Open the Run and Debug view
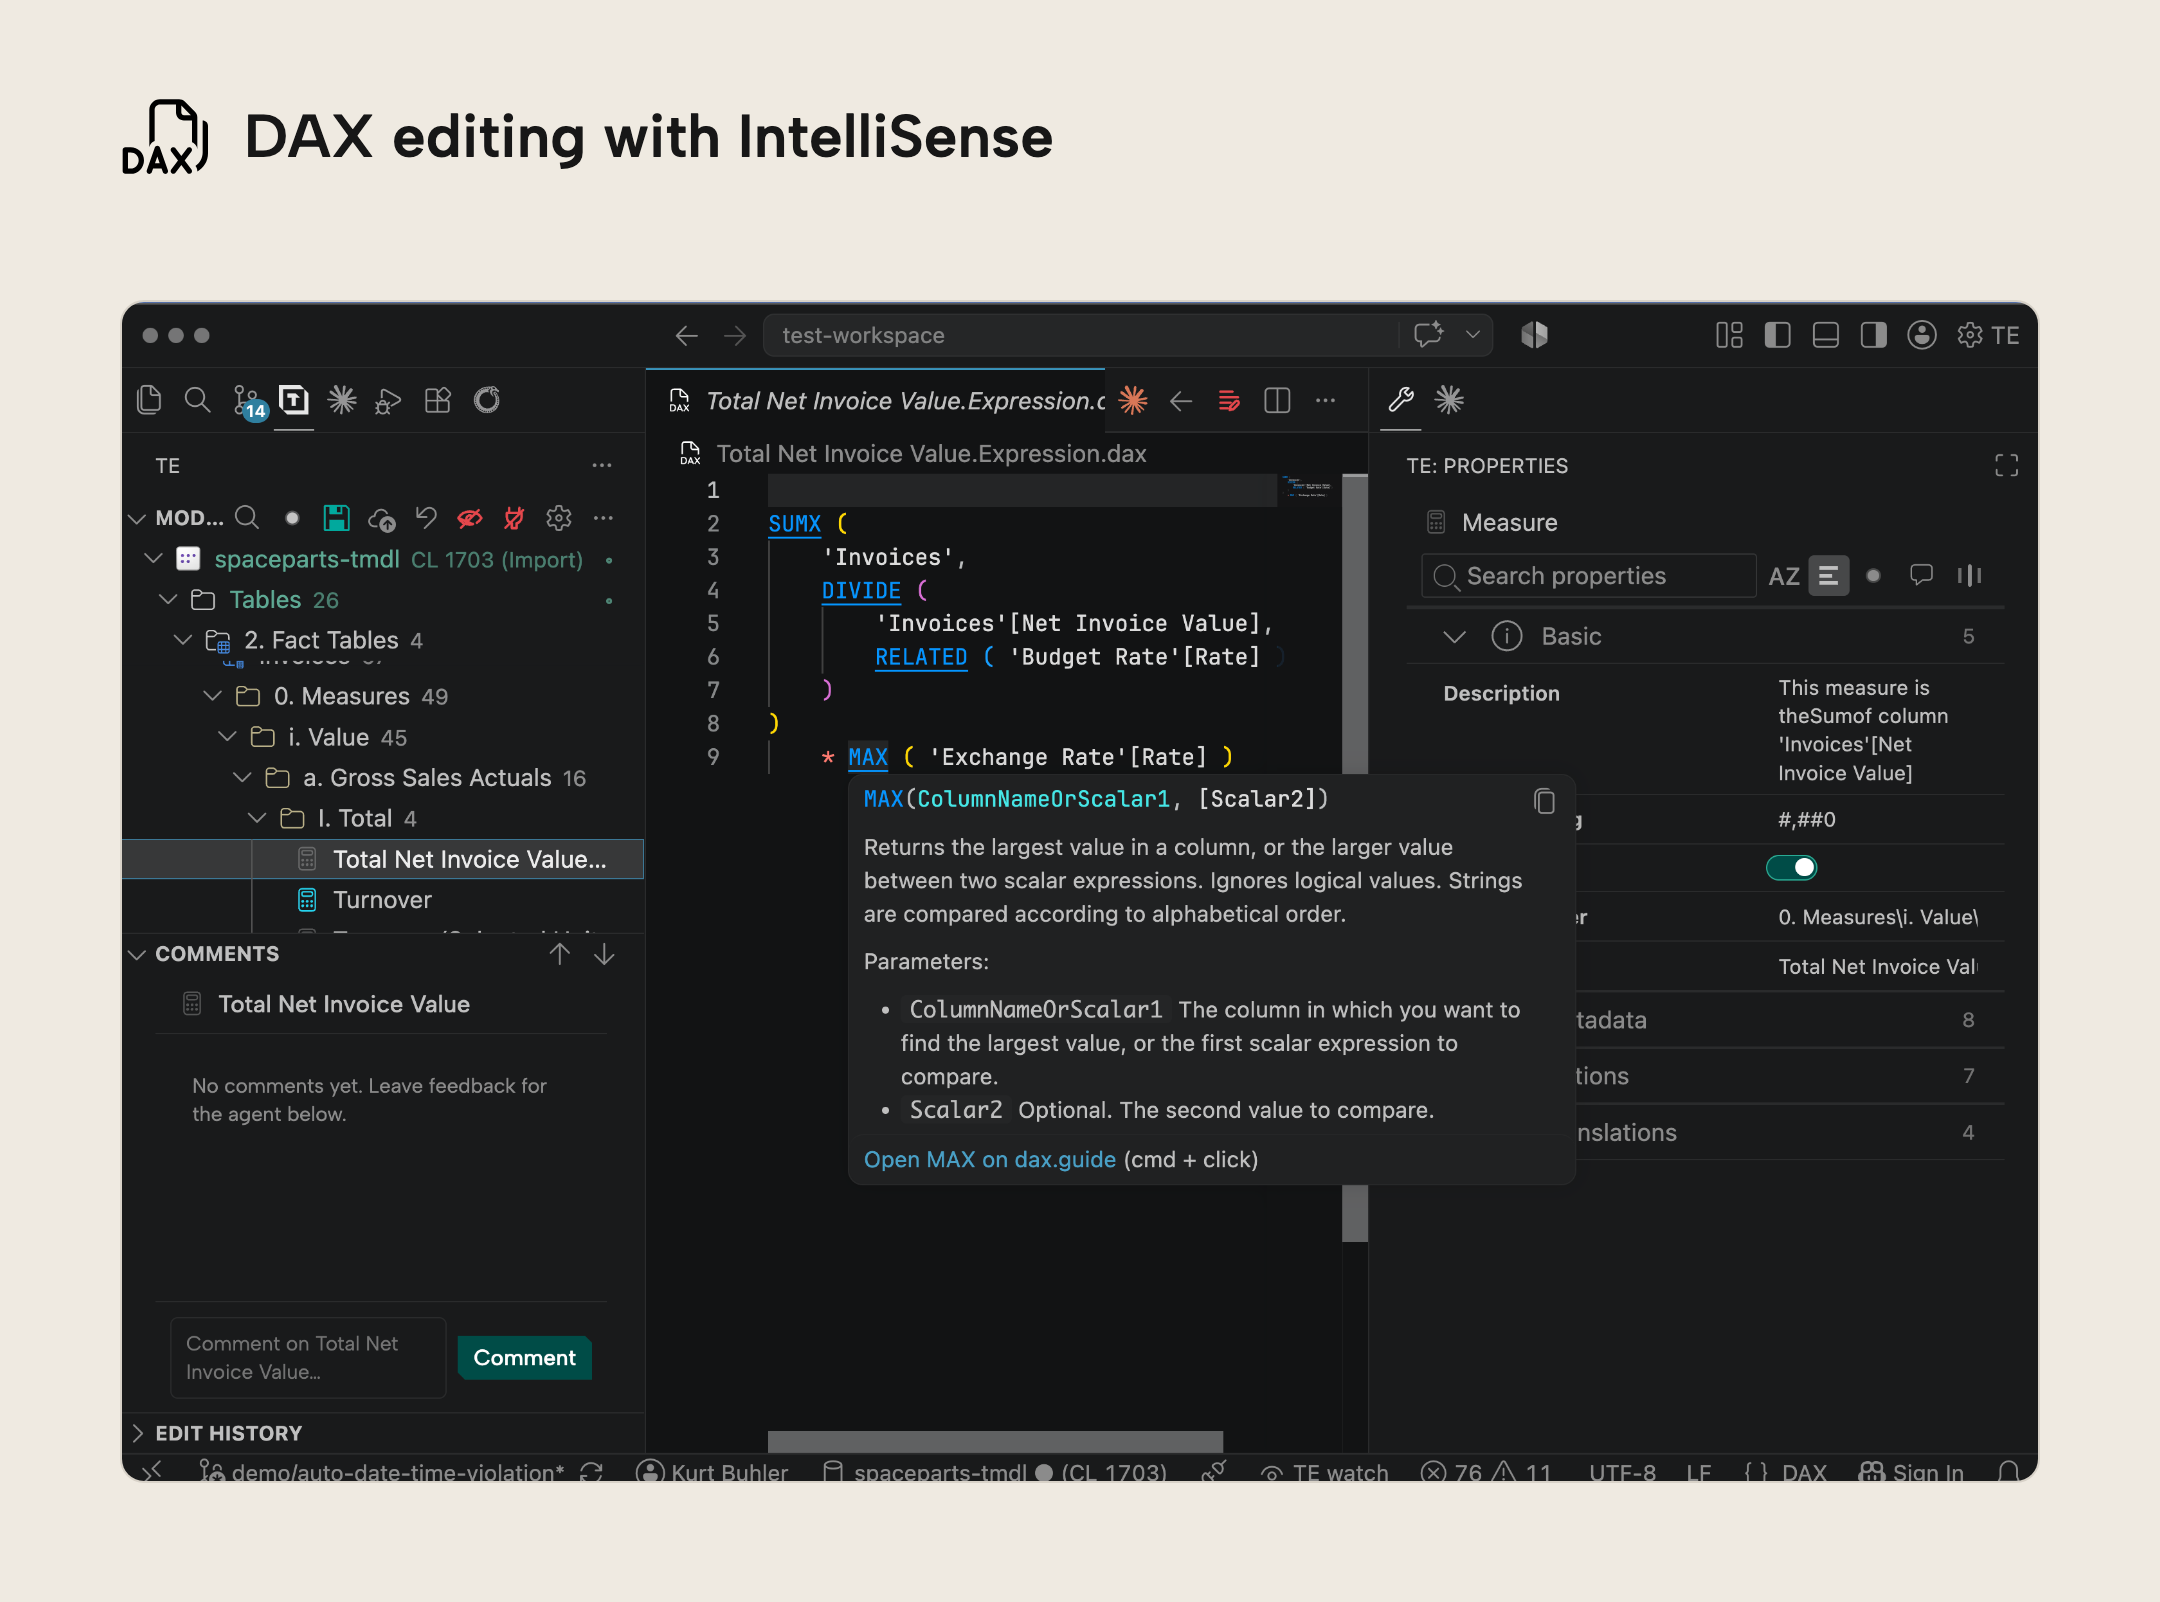The height and width of the screenshot is (1602, 2160). [x=388, y=401]
